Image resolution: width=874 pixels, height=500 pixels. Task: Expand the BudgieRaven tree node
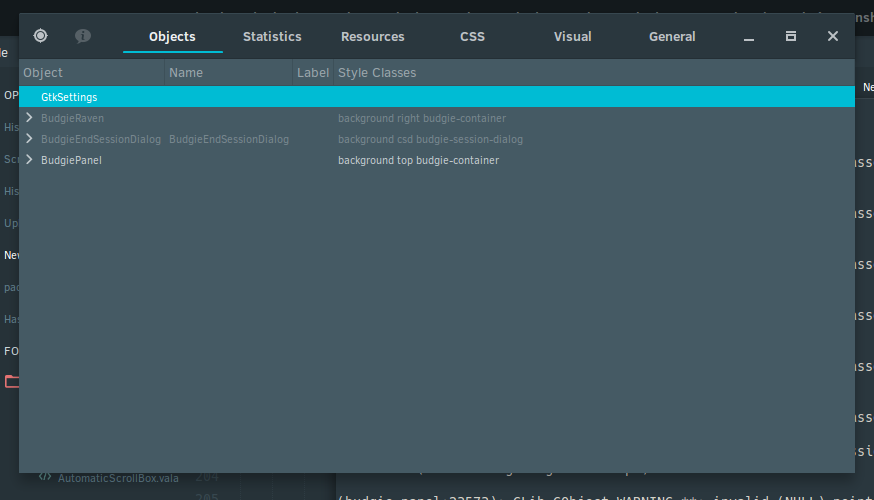30,118
